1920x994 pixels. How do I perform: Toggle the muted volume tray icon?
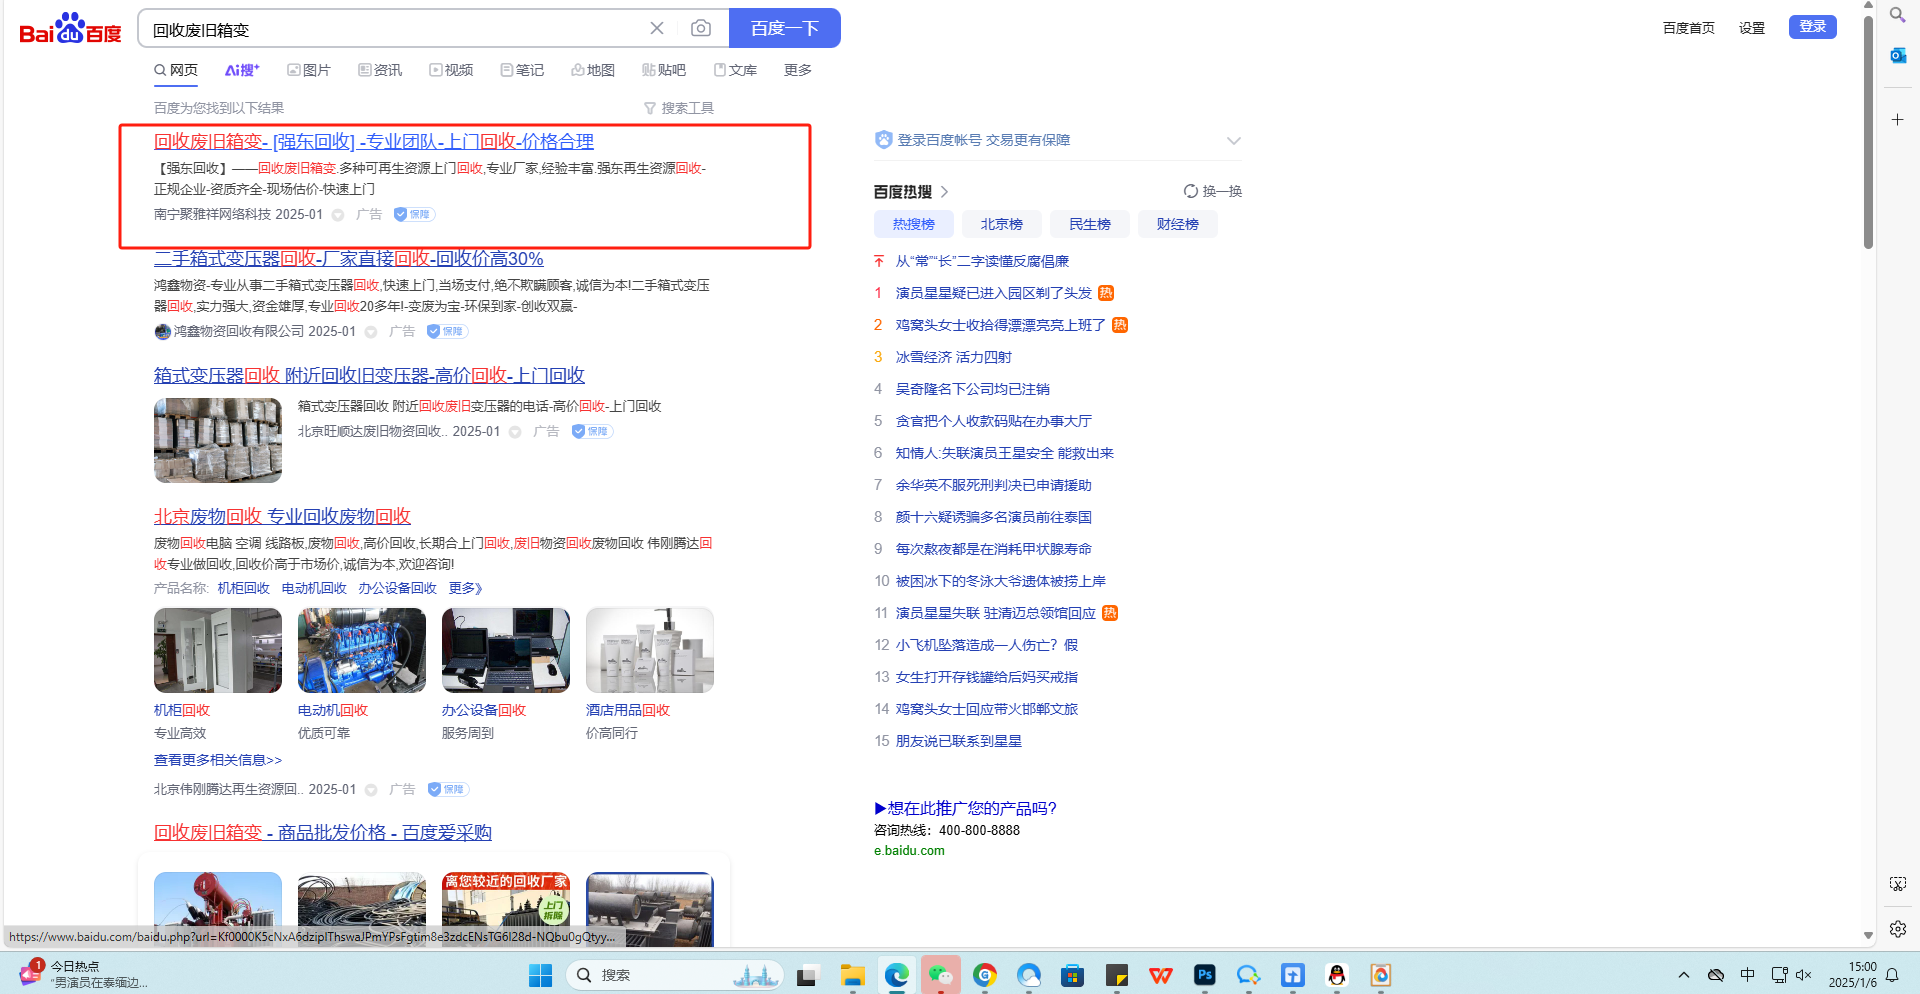click(1804, 975)
